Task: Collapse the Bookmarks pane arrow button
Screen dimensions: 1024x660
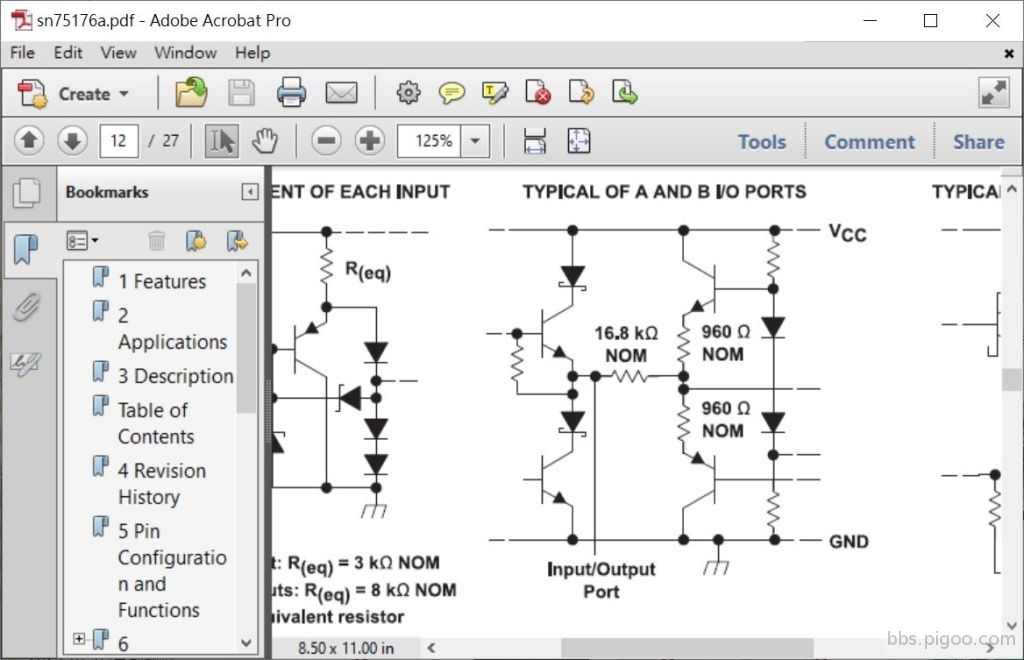Action: (x=249, y=192)
